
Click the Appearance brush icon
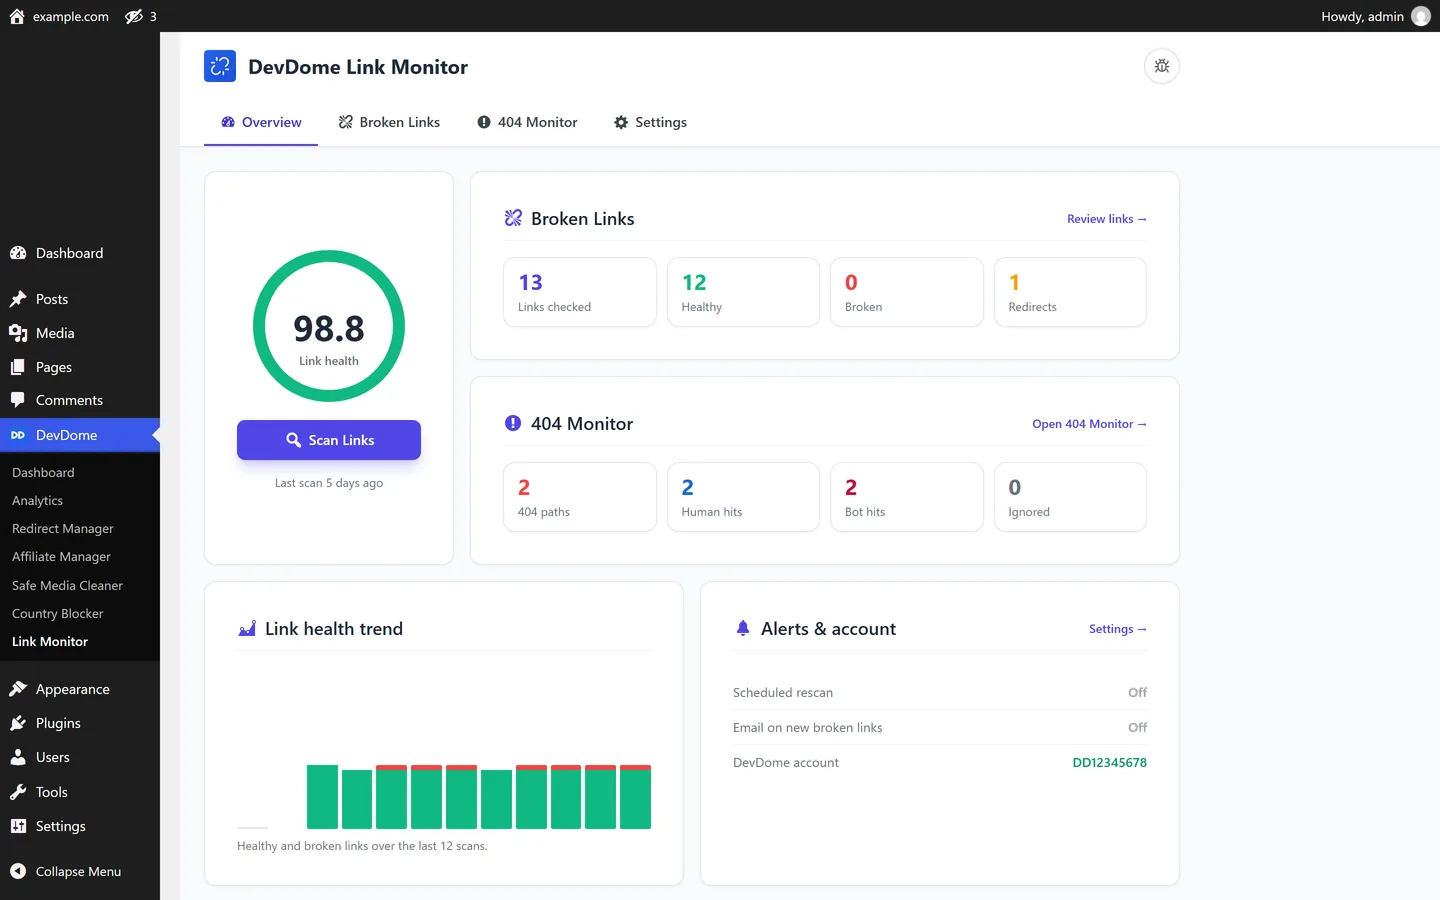tap(18, 689)
